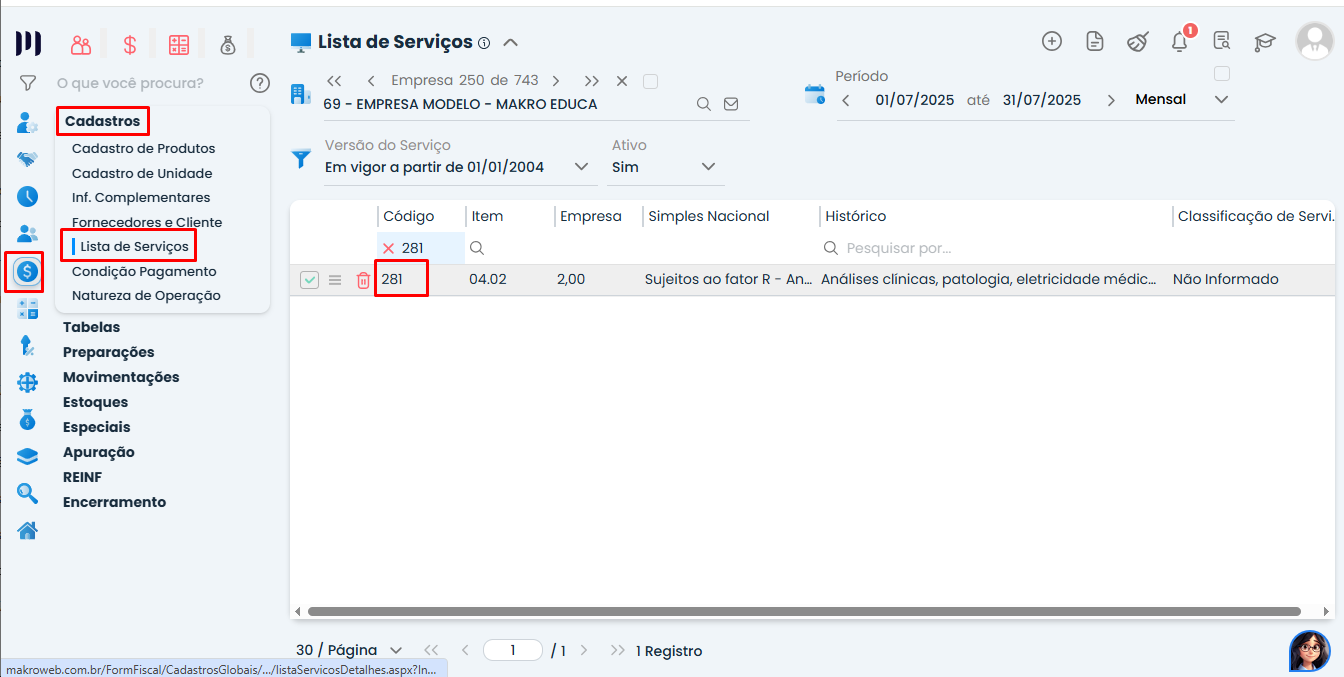Select the graduation cap training icon
The image size is (1344, 677).
(1265, 42)
